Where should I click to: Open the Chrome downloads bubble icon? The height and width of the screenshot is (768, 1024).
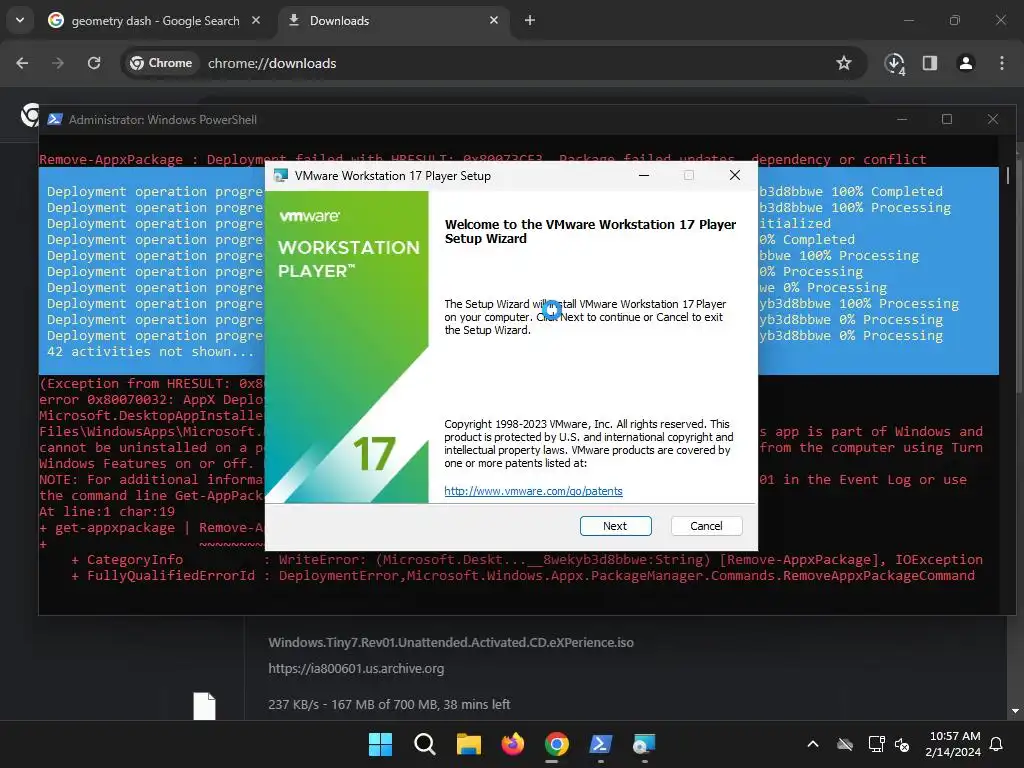(894, 63)
